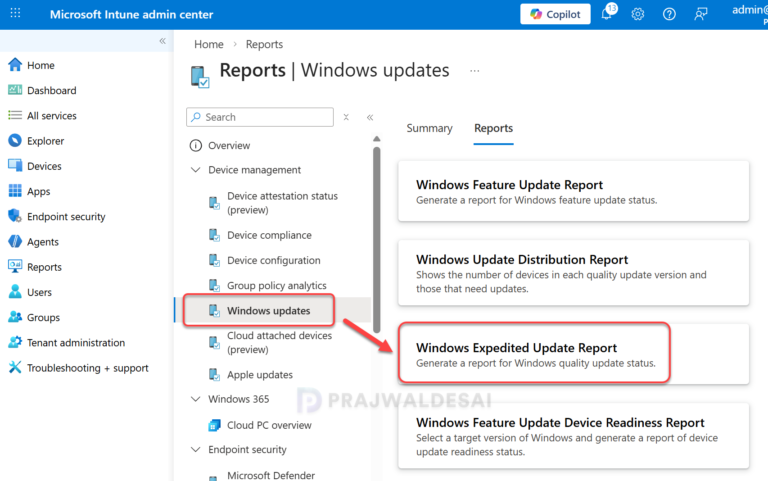Click the Troubleshooting + support tools icon
Viewport: 768px width, 481px height.
click(x=15, y=367)
